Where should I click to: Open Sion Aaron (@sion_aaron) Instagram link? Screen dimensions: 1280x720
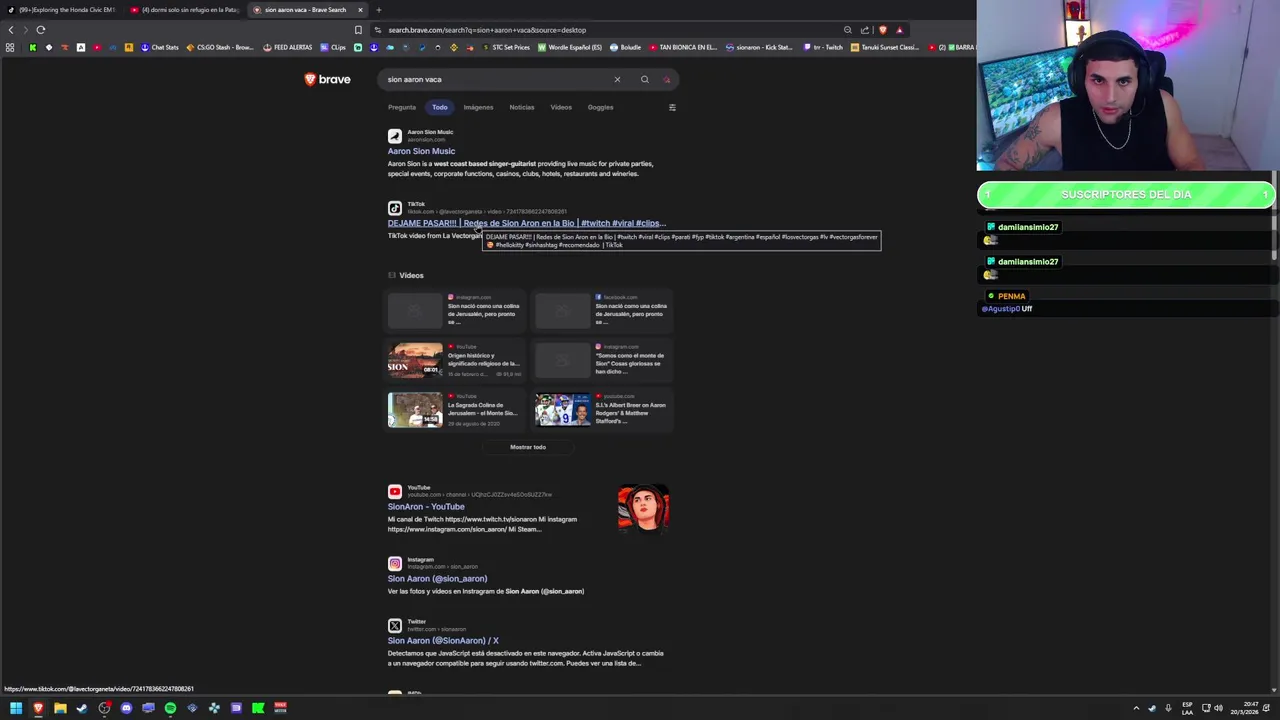point(437,578)
